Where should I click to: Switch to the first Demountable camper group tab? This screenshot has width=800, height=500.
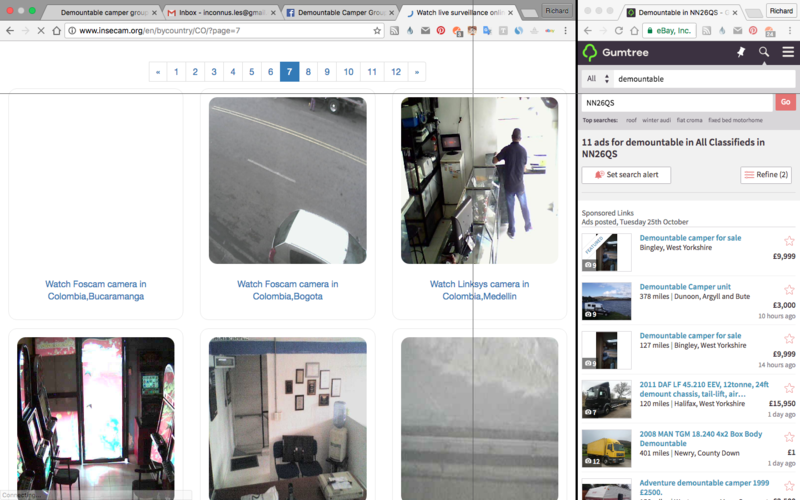tap(103, 12)
